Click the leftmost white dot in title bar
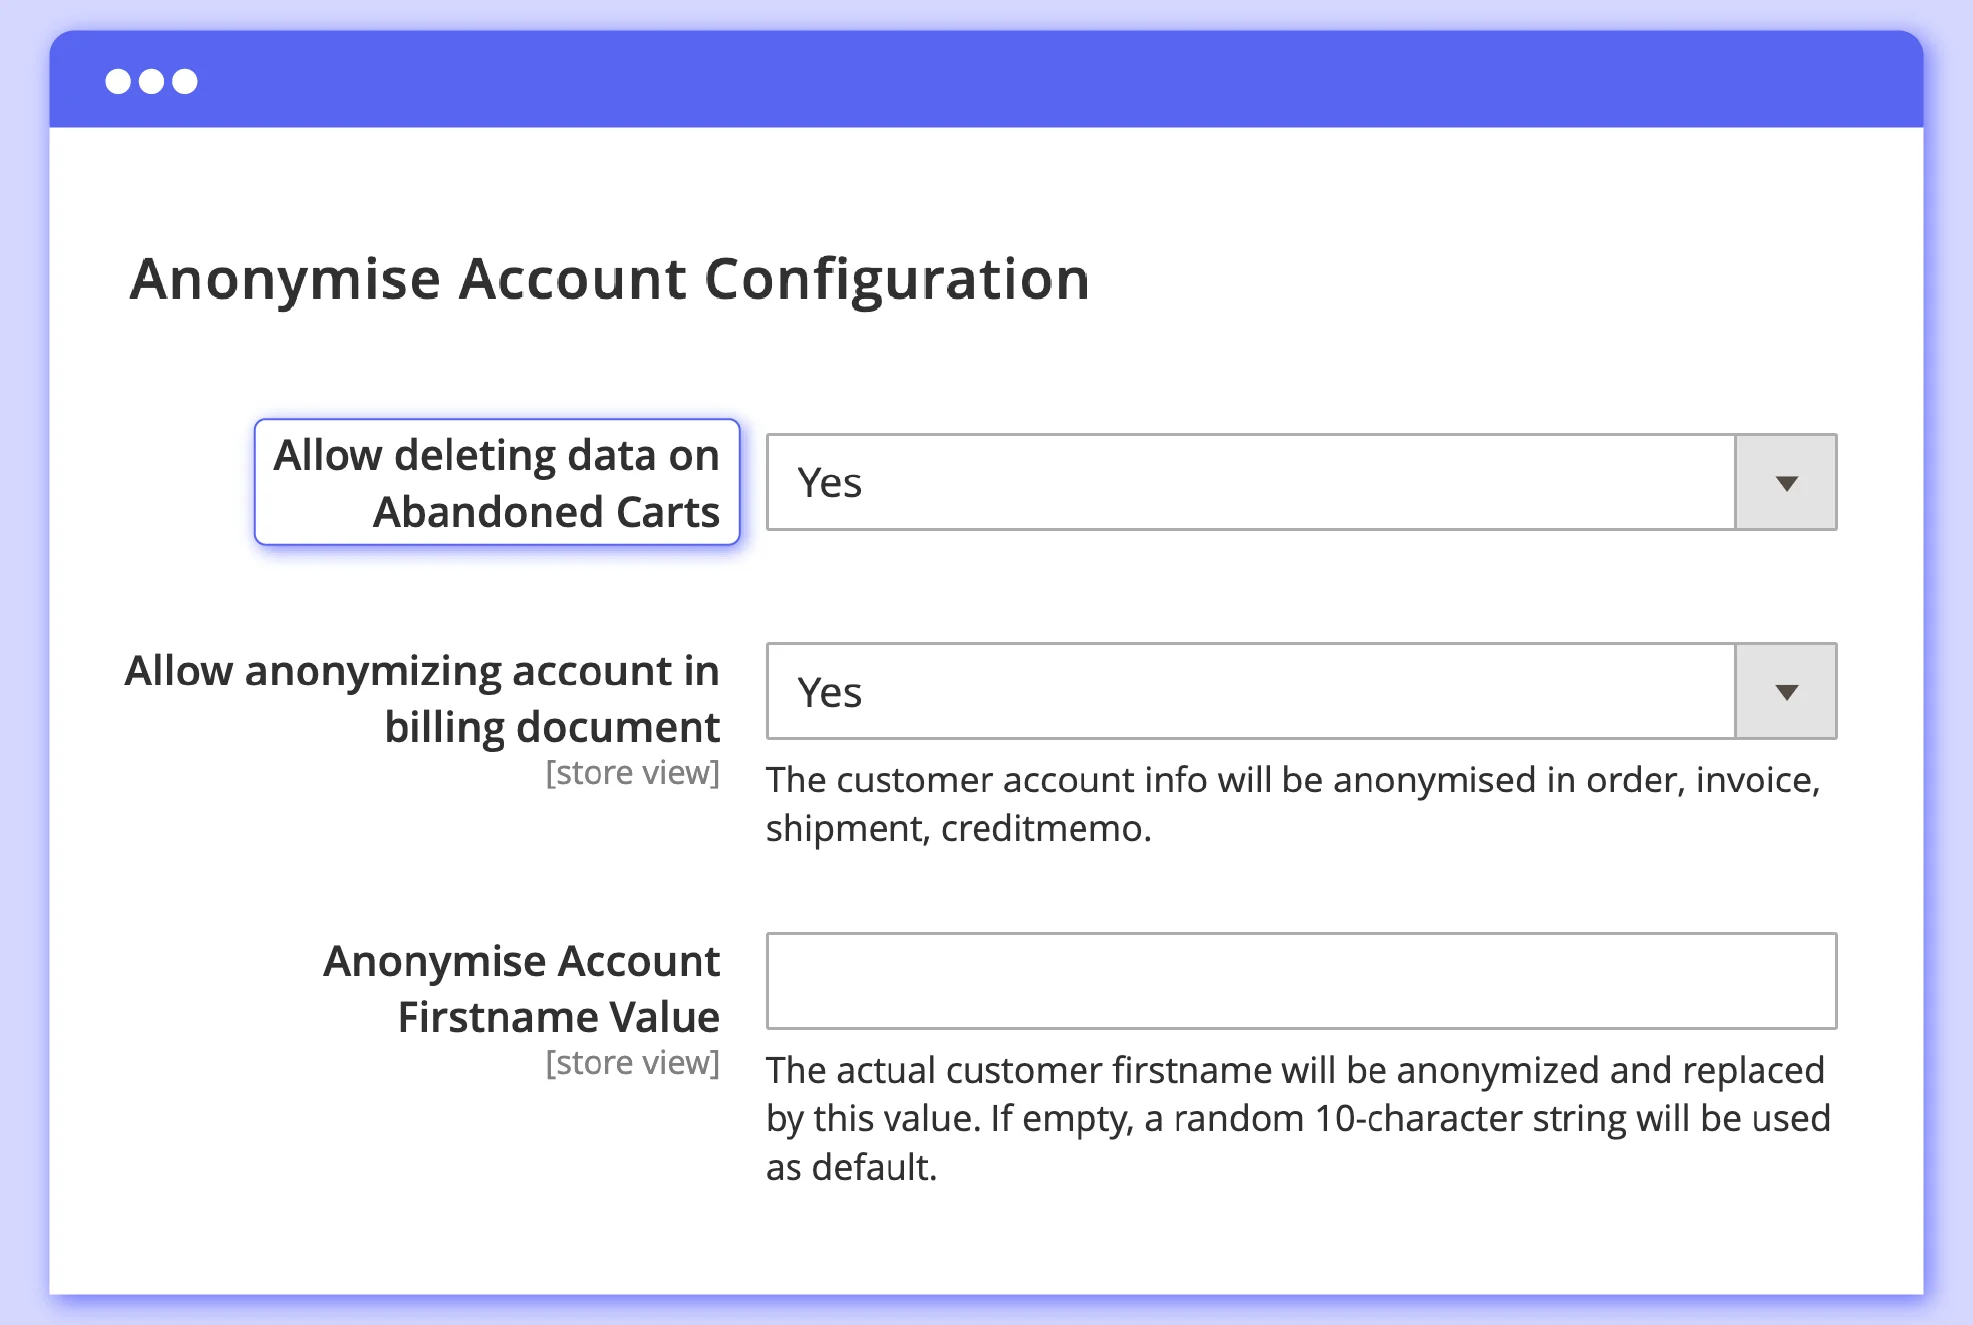The image size is (1973, 1325). 118,81
